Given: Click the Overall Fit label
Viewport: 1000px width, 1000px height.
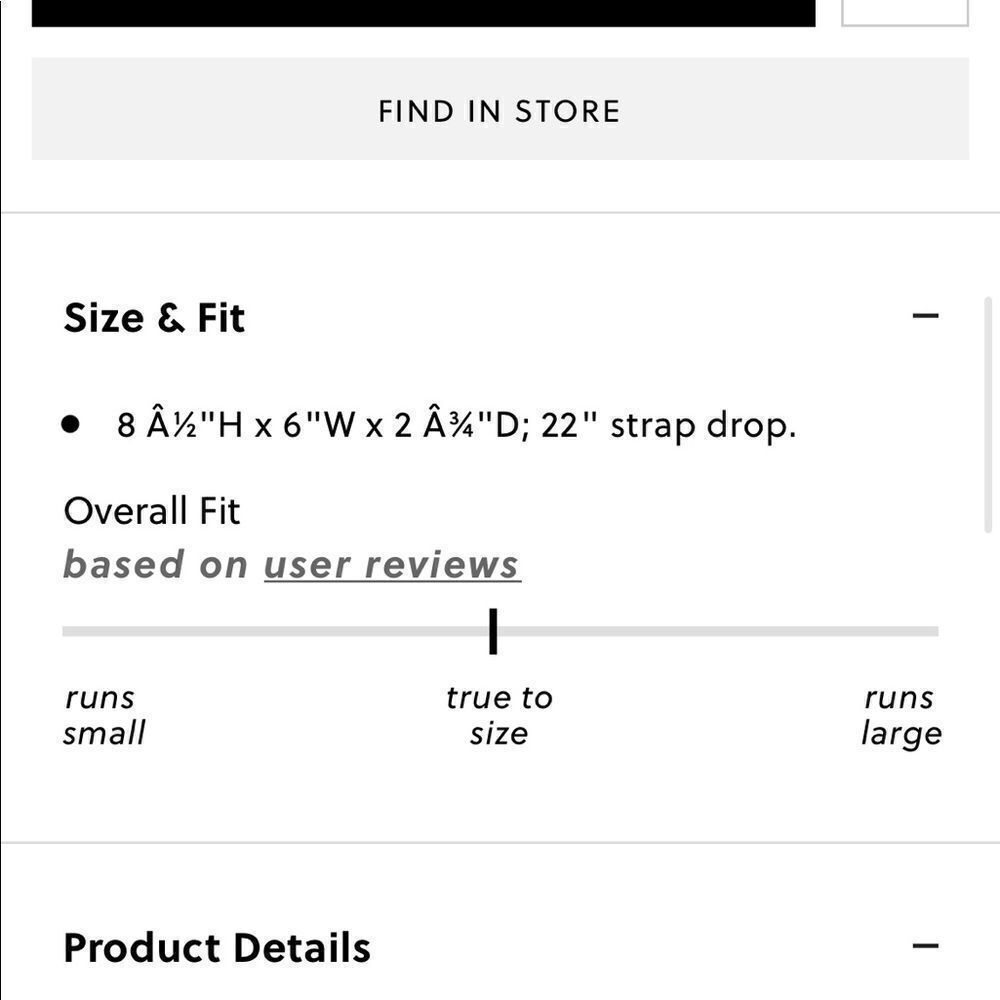Looking at the screenshot, I should (151, 511).
